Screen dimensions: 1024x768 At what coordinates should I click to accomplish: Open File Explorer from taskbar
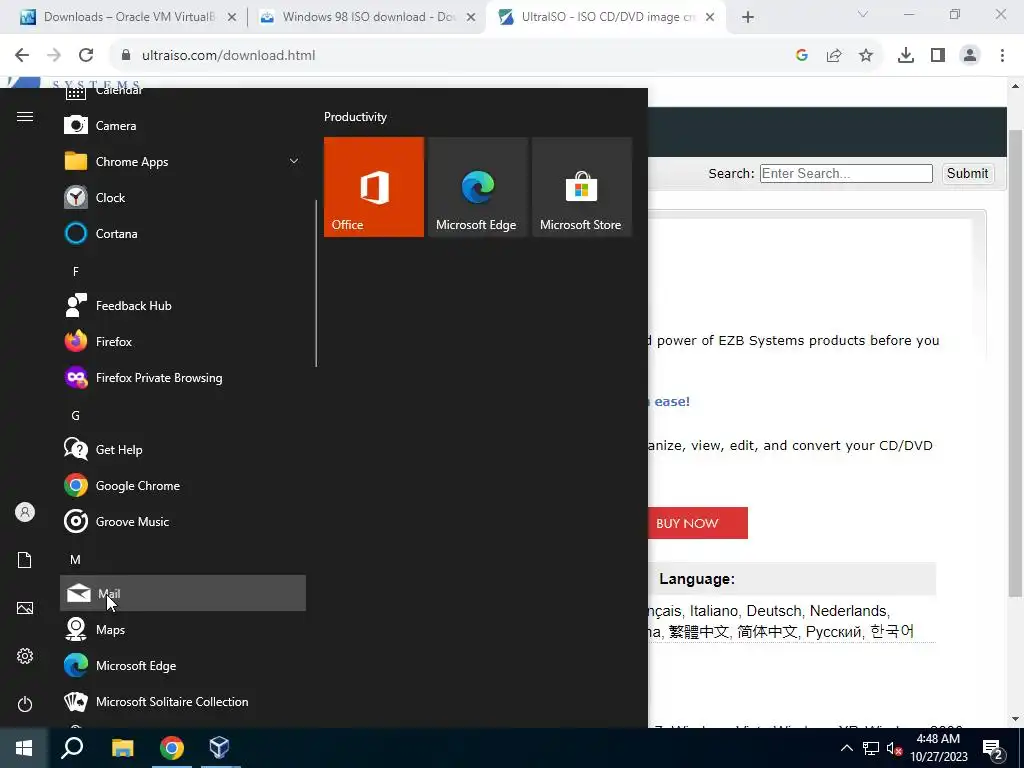click(x=122, y=748)
